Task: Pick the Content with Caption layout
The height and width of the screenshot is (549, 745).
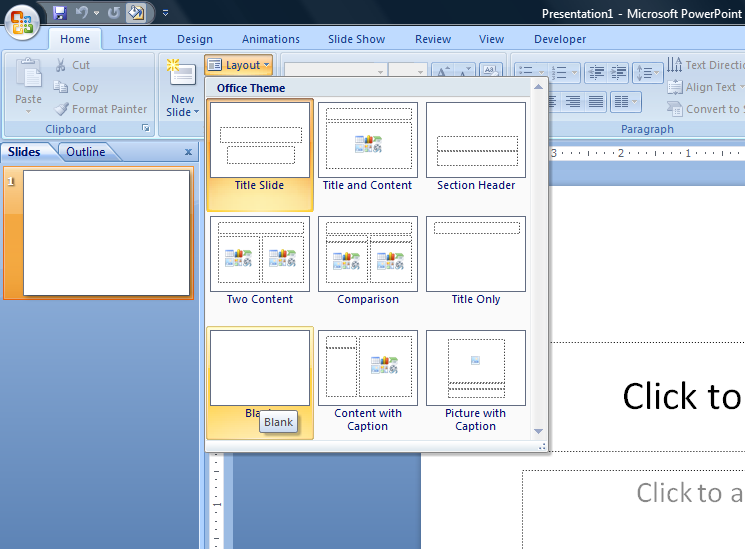Action: (368, 382)
